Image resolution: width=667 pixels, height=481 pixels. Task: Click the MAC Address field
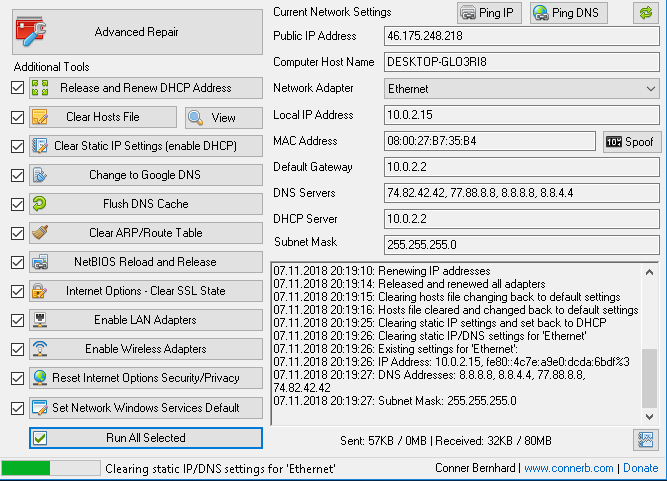[x=490, y=141]
